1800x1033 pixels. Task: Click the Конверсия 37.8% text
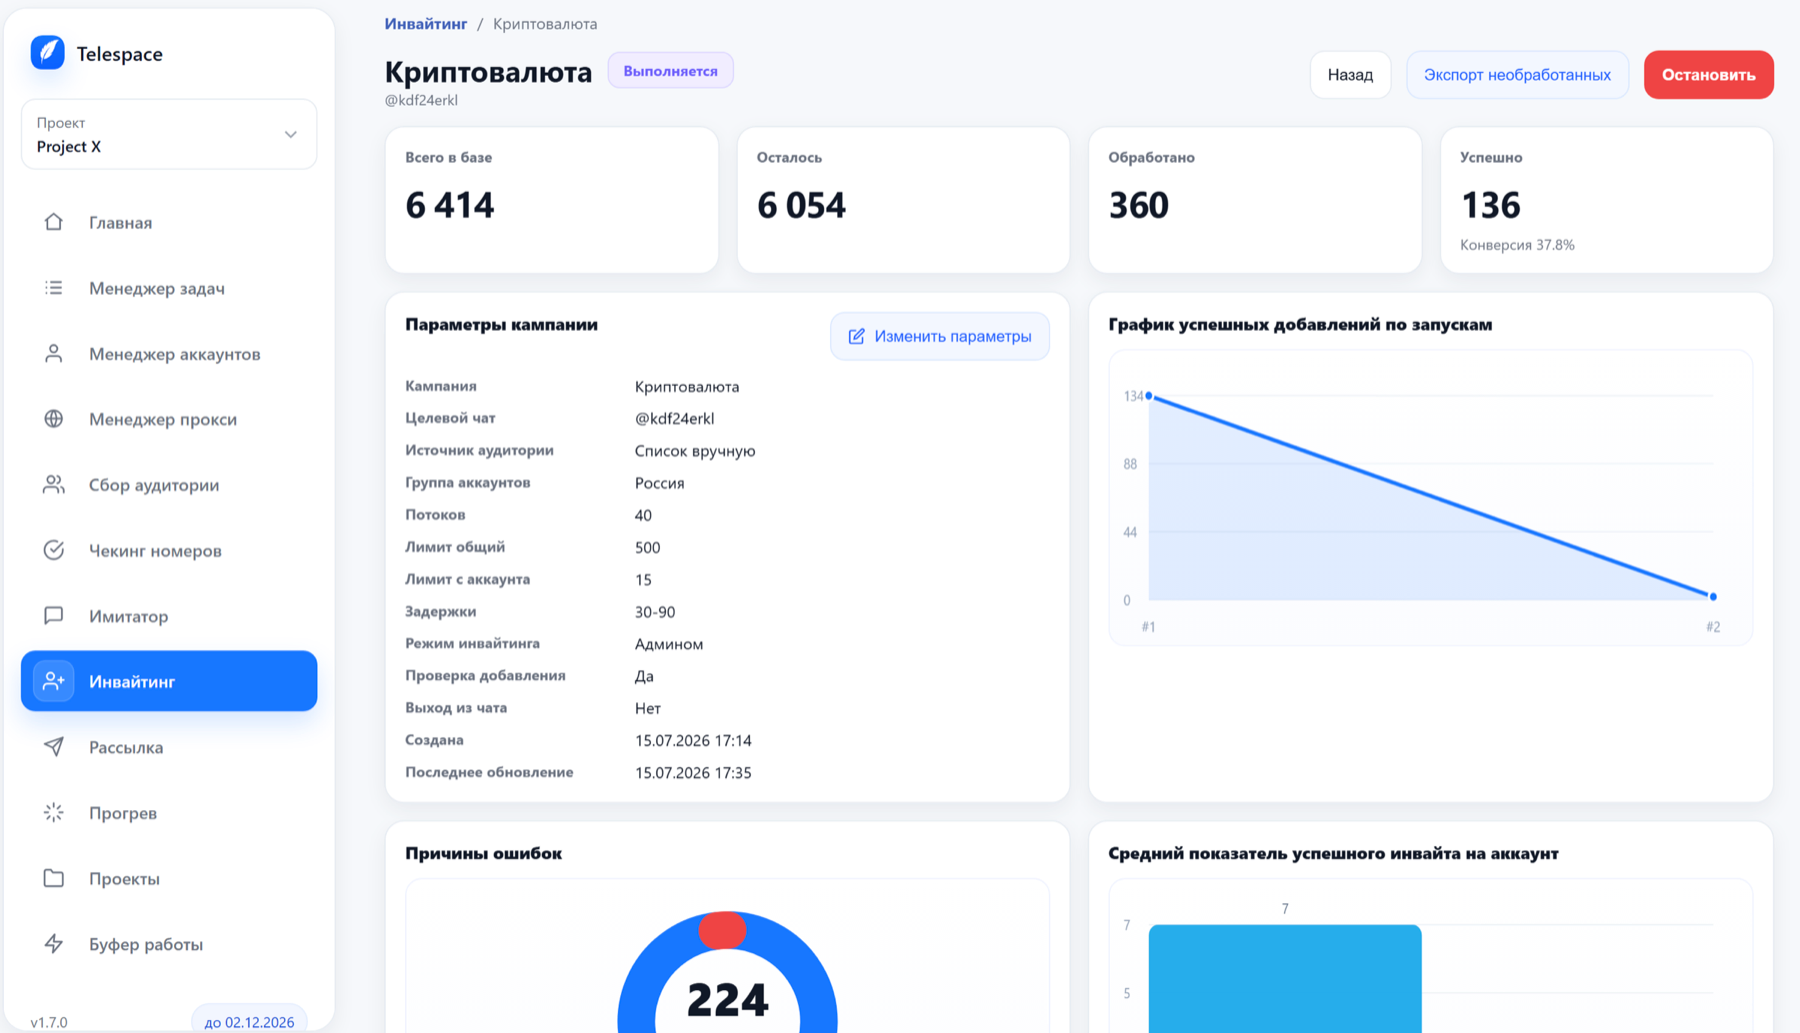(x=1517, y=245)
